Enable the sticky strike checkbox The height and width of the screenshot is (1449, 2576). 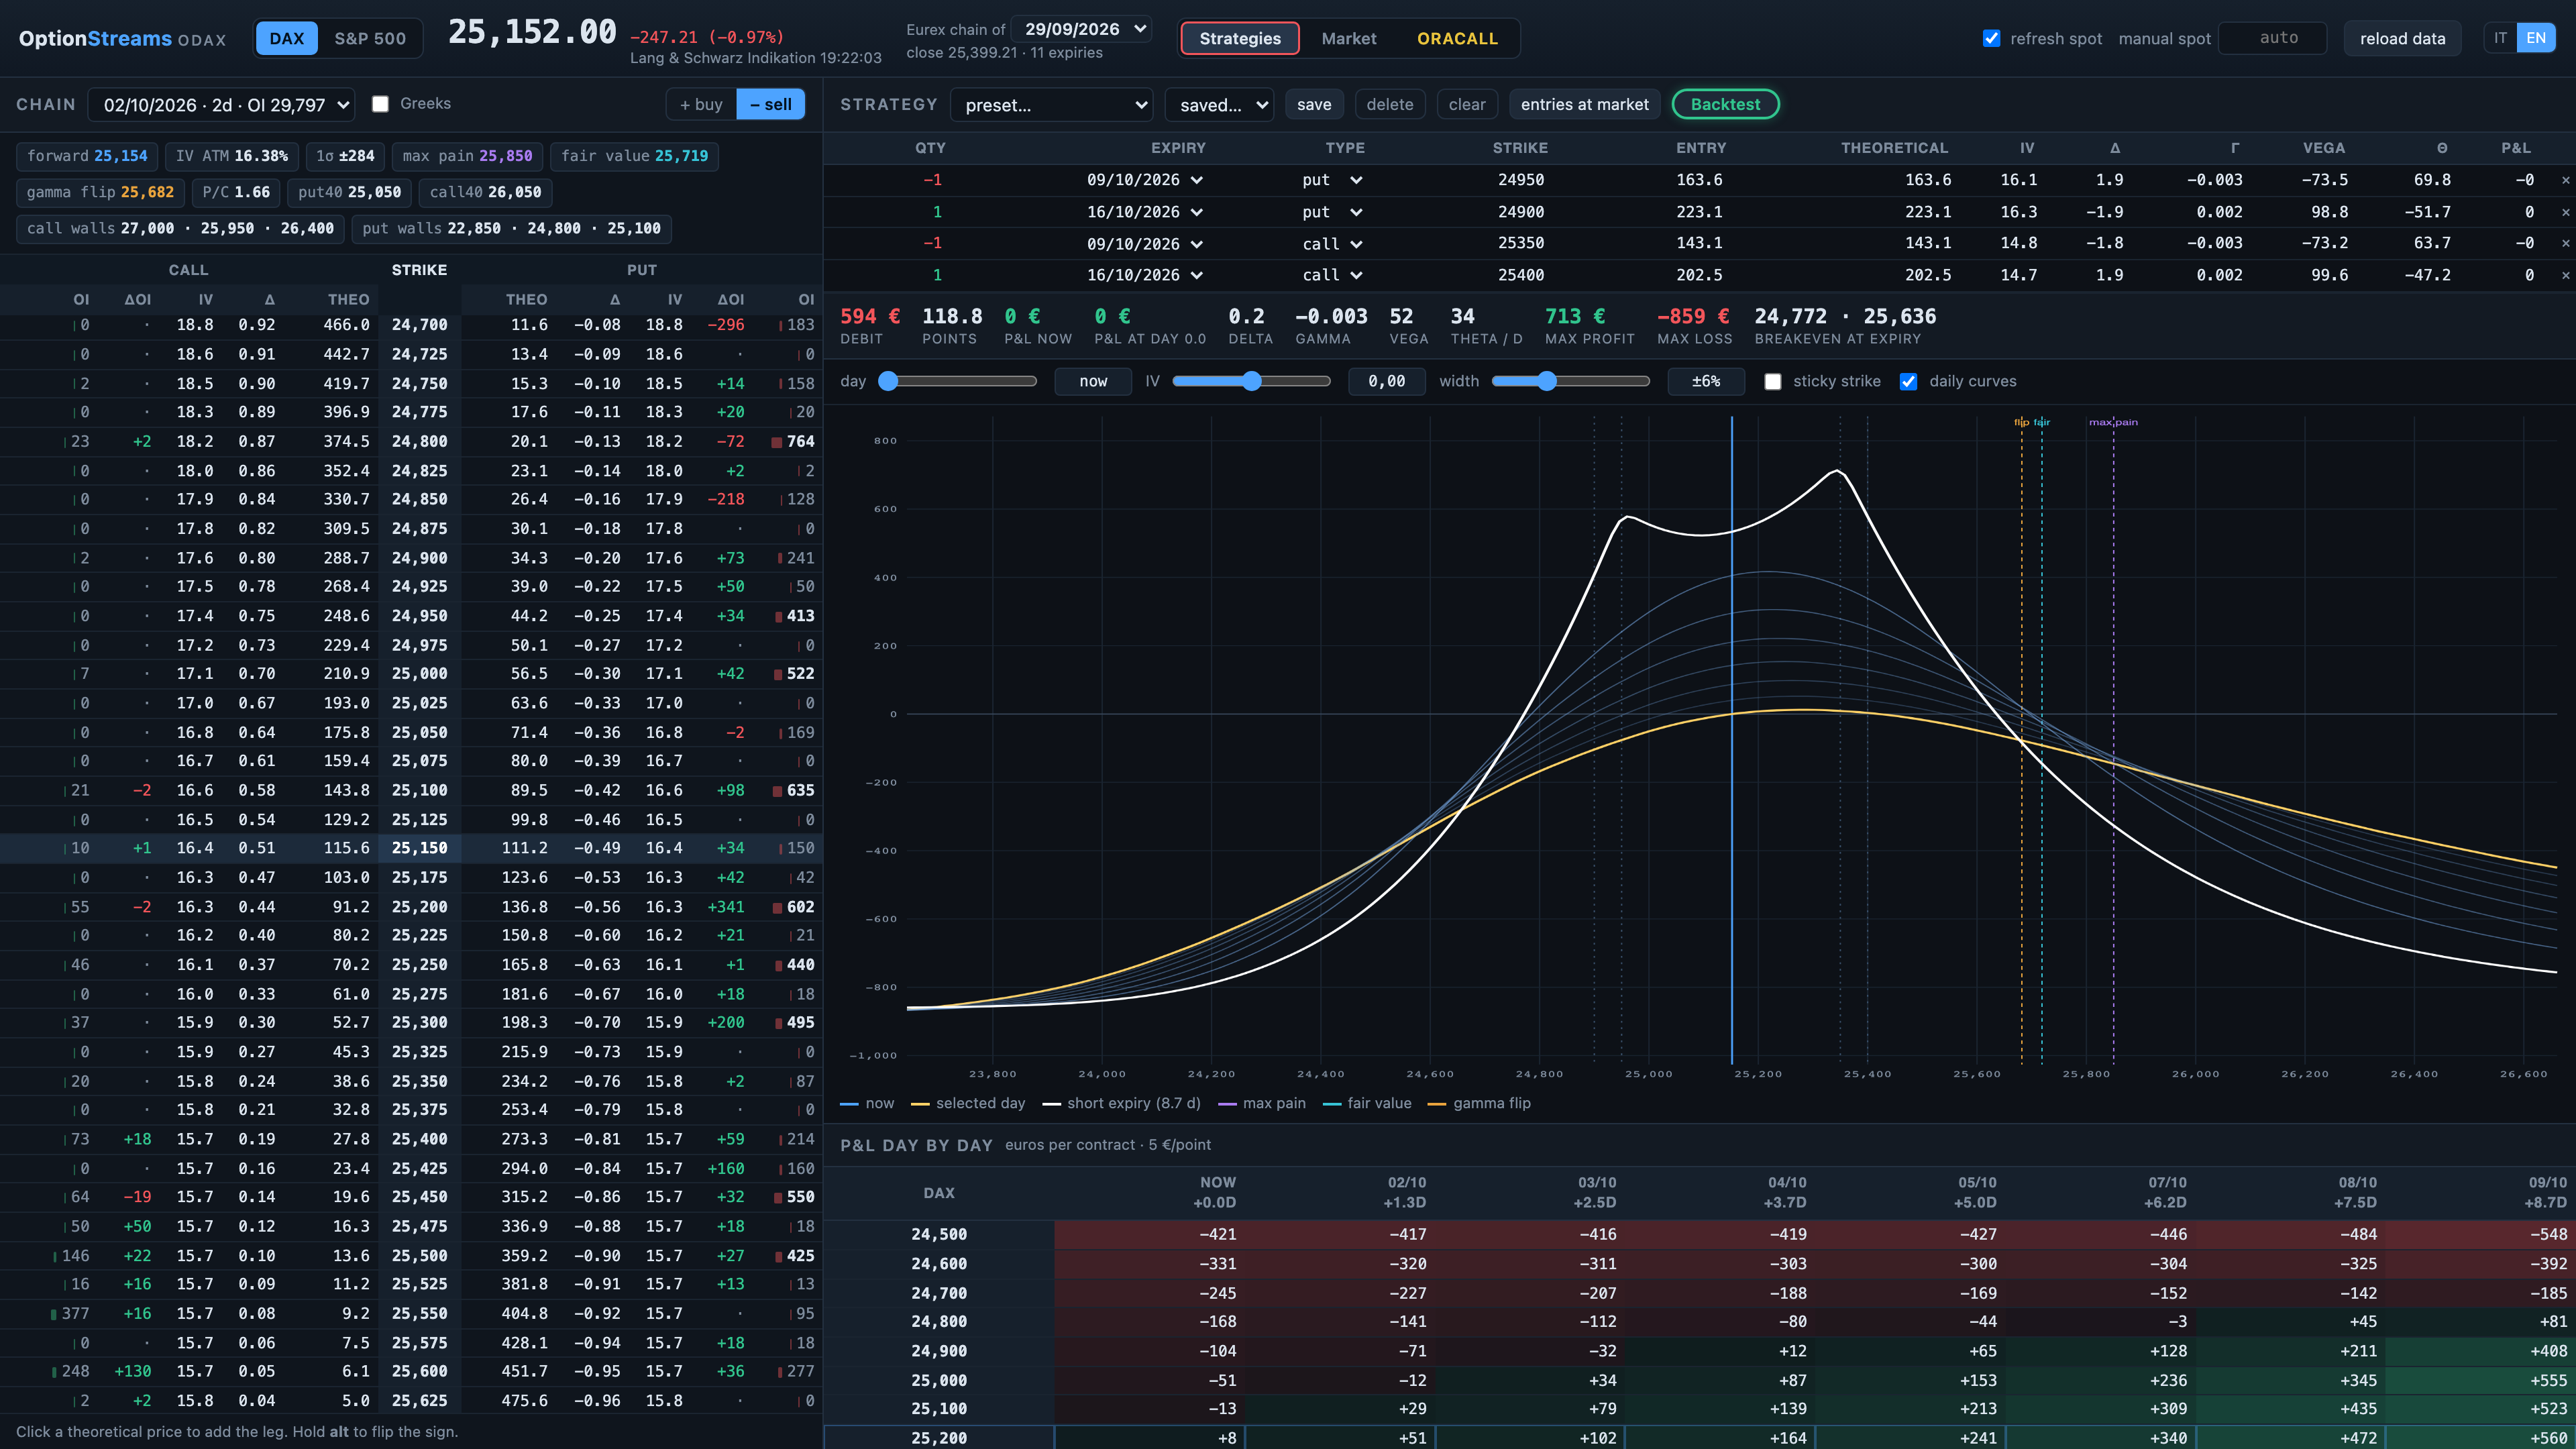[x=1773, y=381]
